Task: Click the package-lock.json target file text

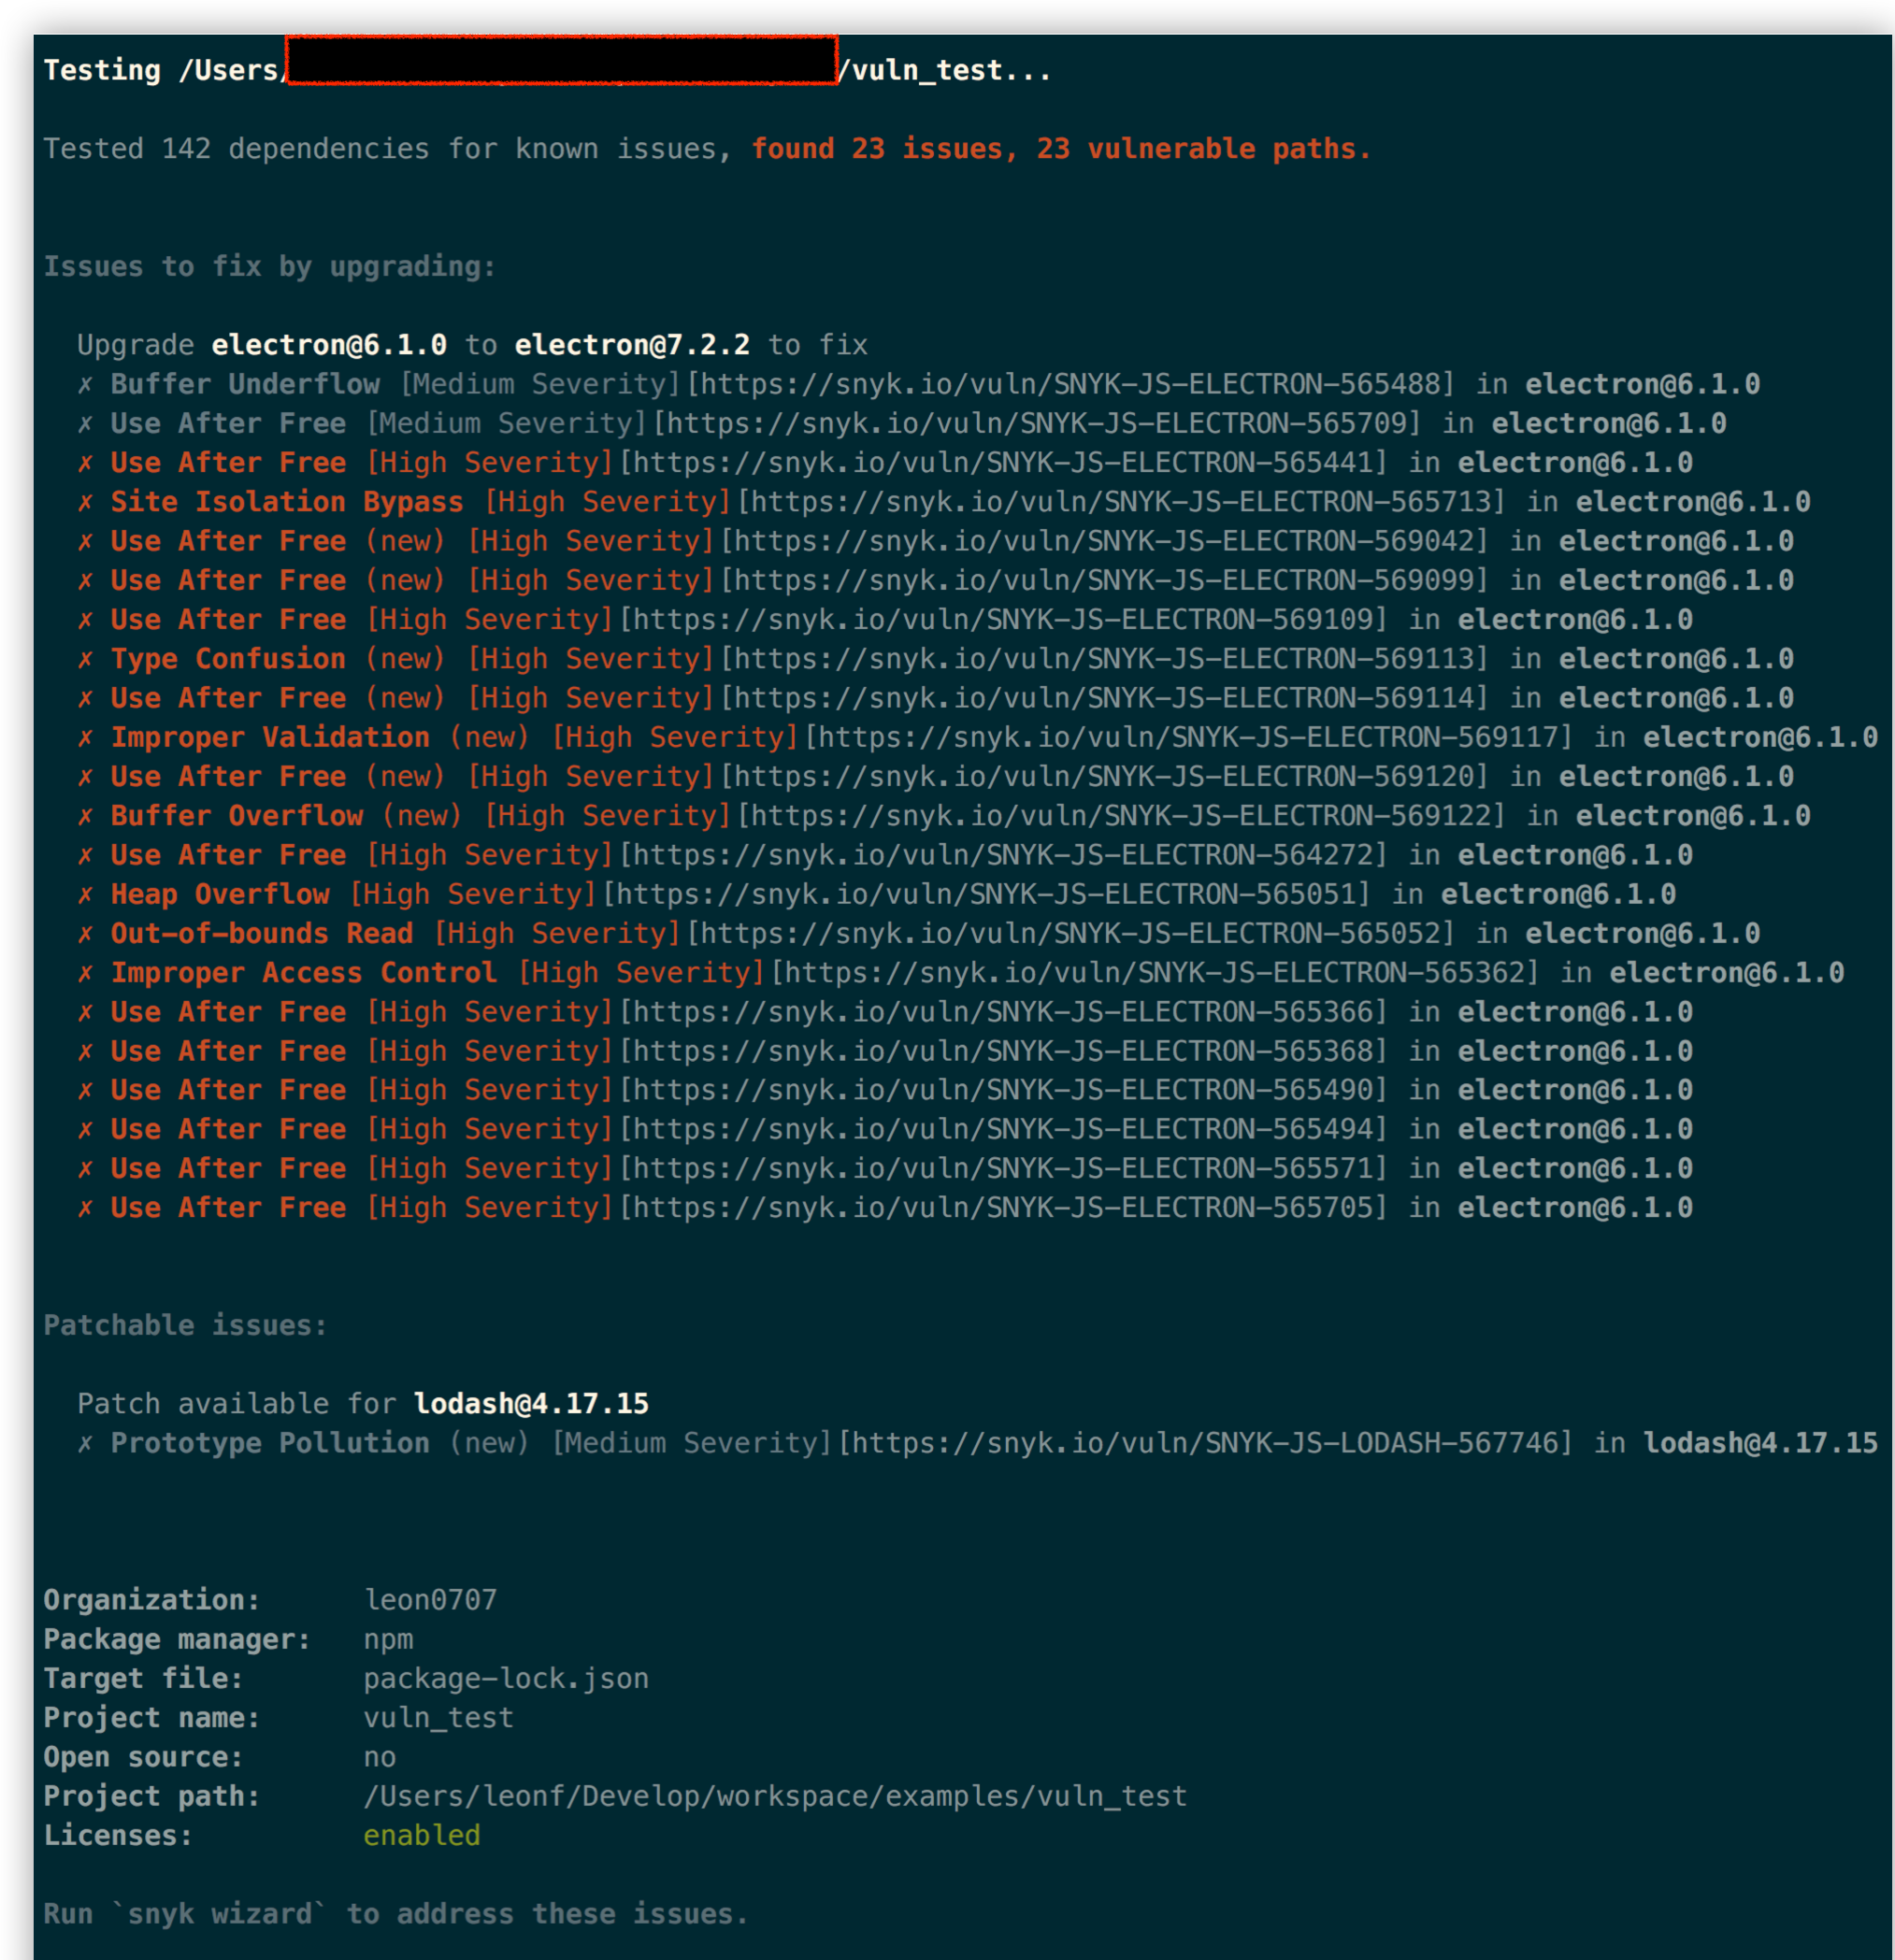Action: pos(506,1678)
